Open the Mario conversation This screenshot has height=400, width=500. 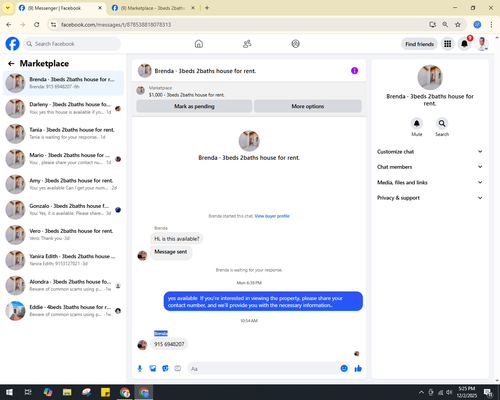tap(63, 159)
